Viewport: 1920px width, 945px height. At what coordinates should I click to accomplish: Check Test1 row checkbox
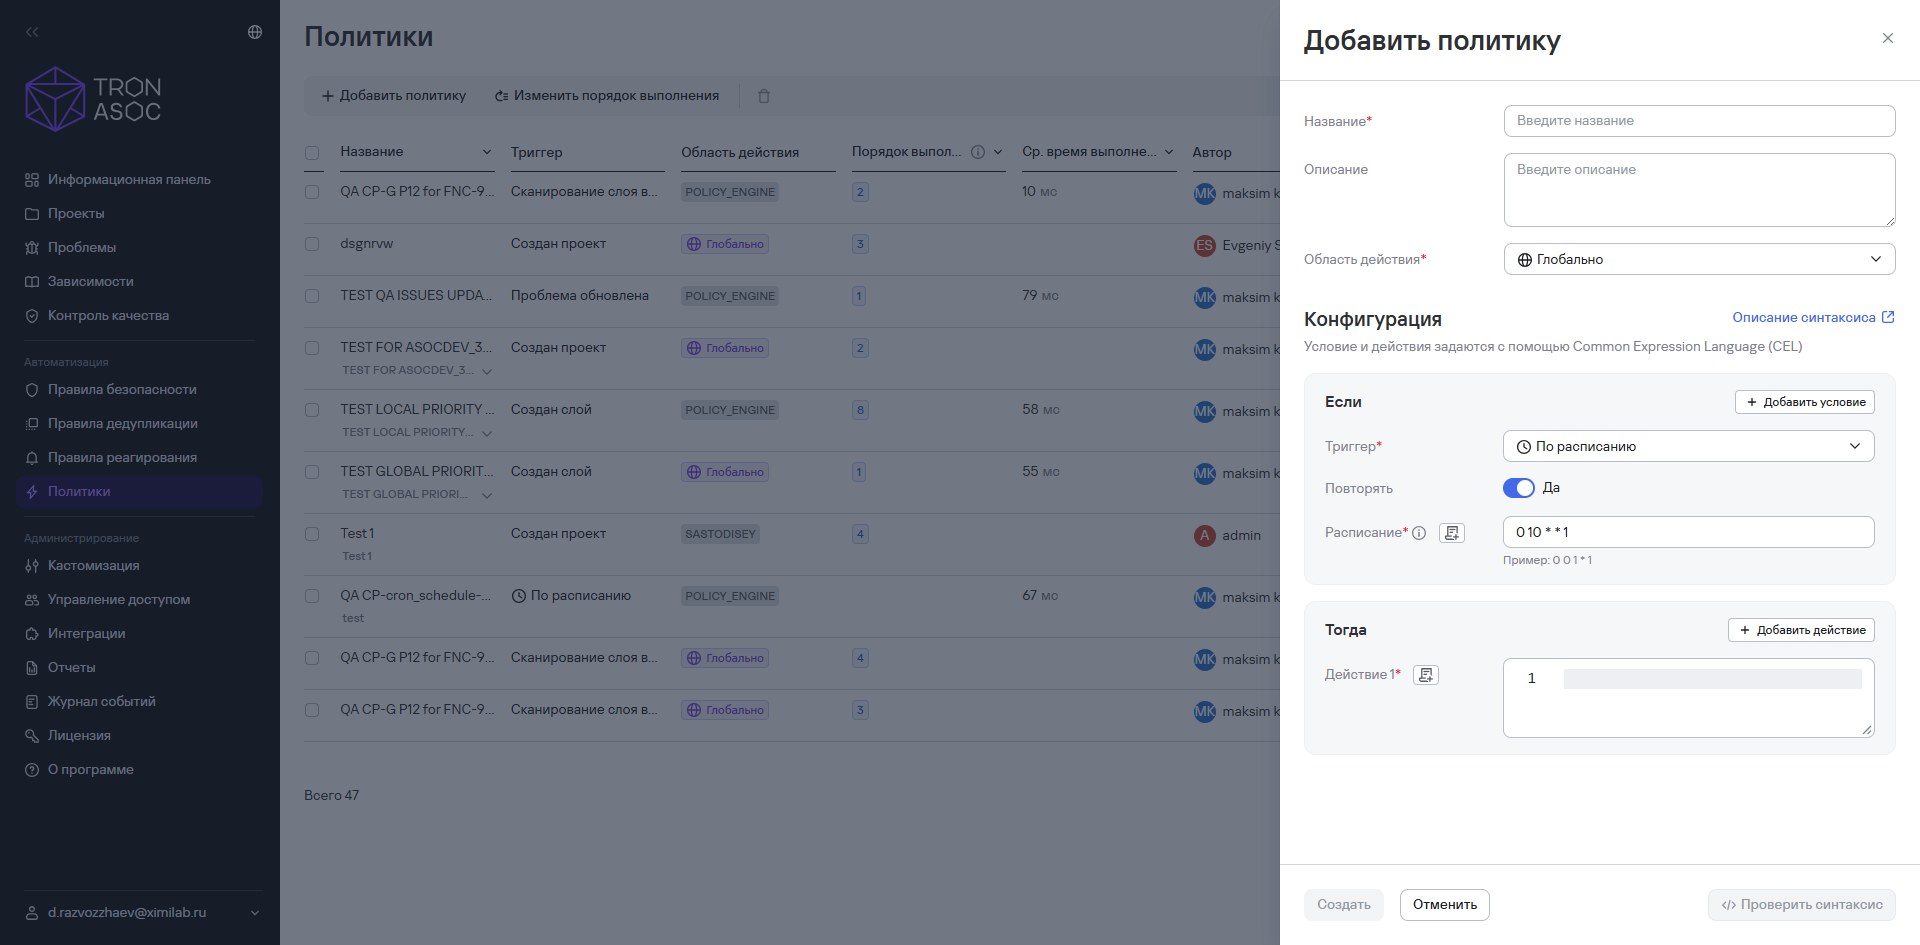[312, 534]
